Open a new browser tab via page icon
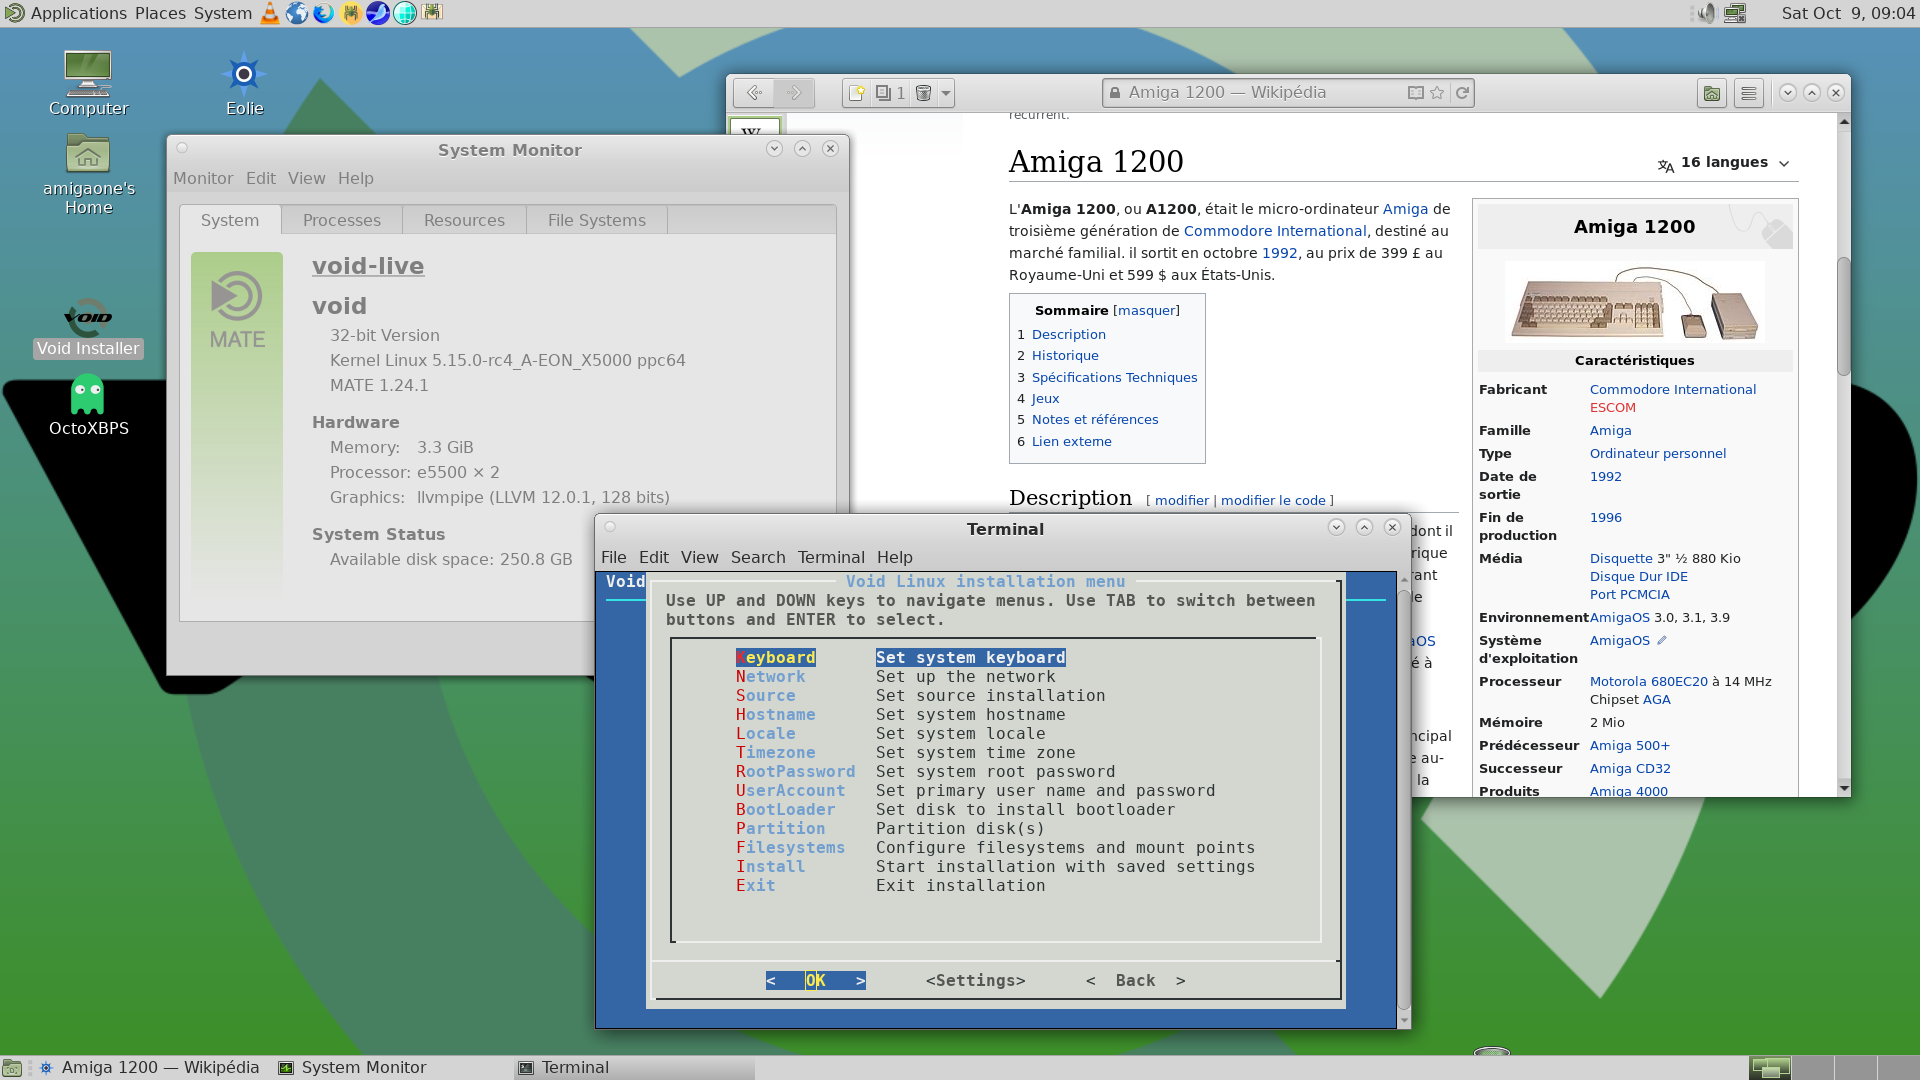 857,93
